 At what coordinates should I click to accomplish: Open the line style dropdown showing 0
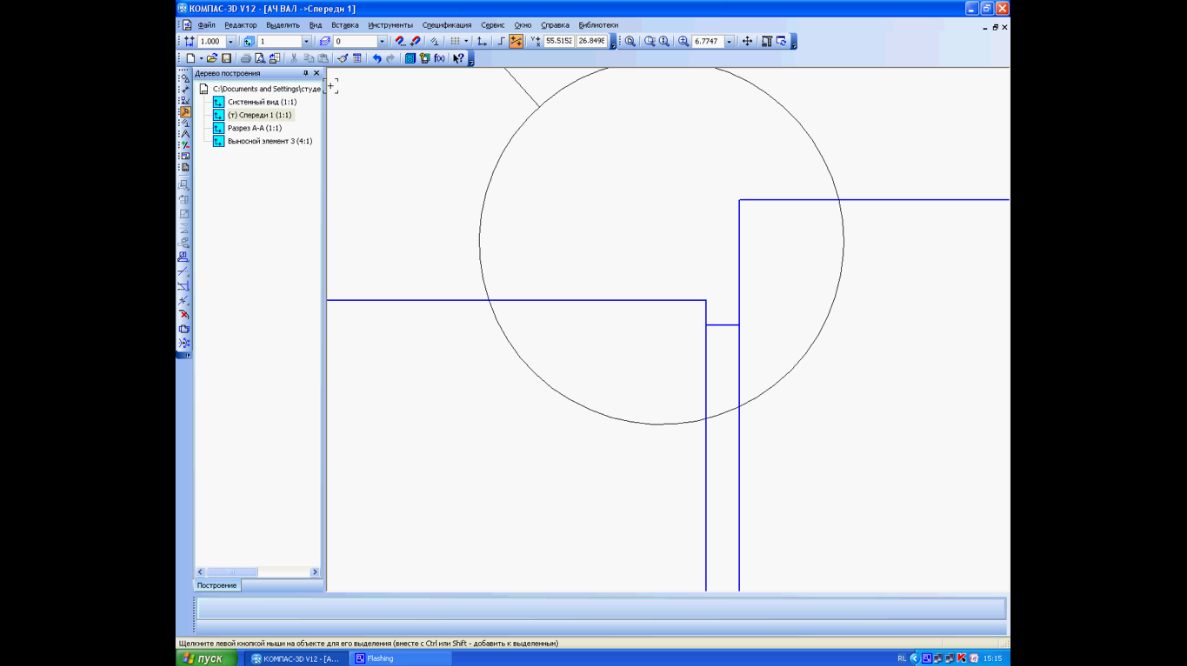click(x=383, y=41)
